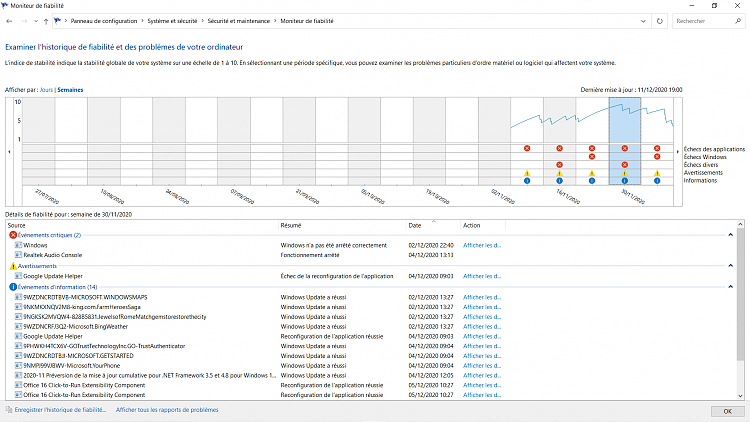
Task: Switch chart view to Jours
Action: pyautogui.click(x=46, y=90)
